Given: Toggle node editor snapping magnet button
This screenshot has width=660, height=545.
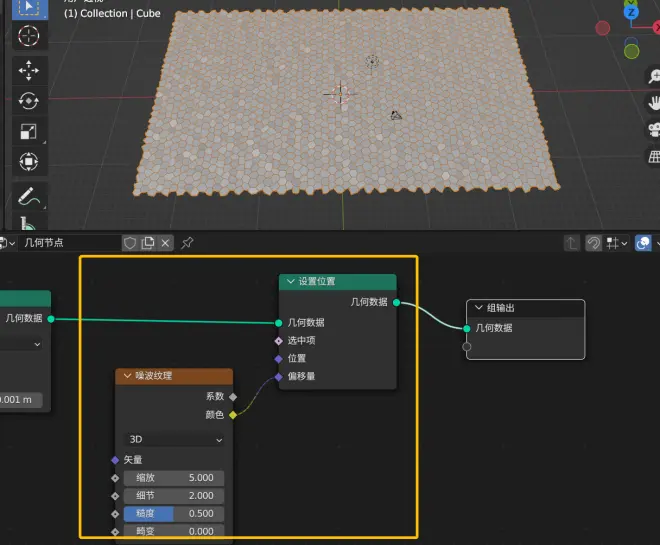Looking at the screenshot, I should 594,243.
